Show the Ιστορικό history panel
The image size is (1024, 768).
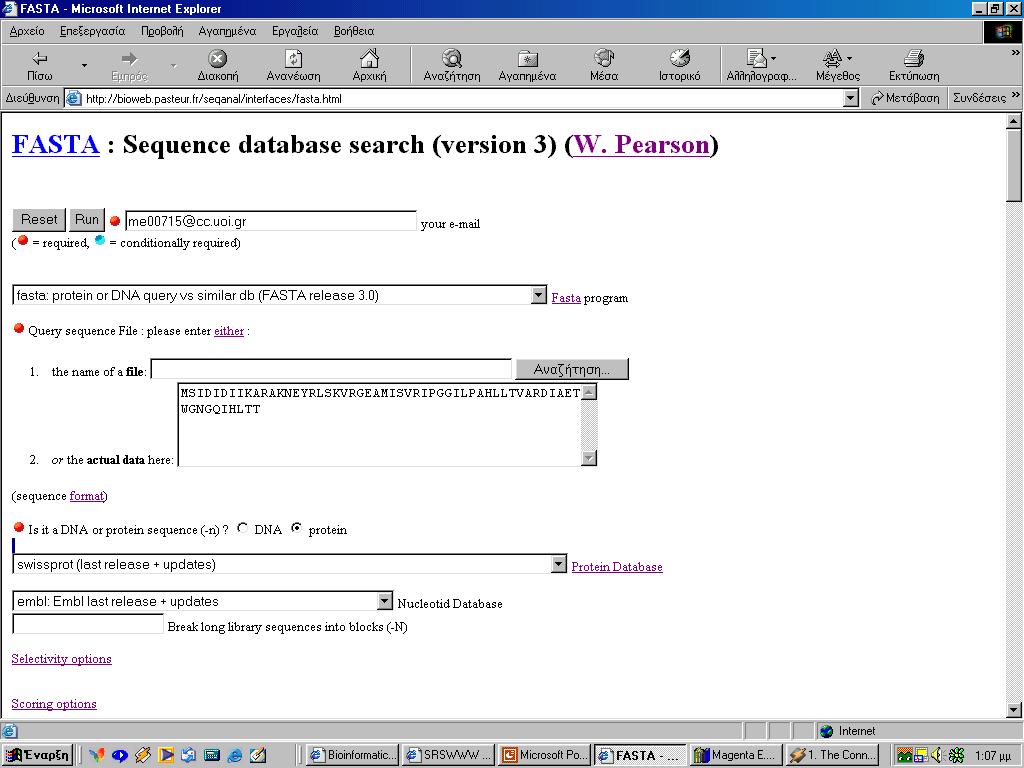tap(679, 66)
